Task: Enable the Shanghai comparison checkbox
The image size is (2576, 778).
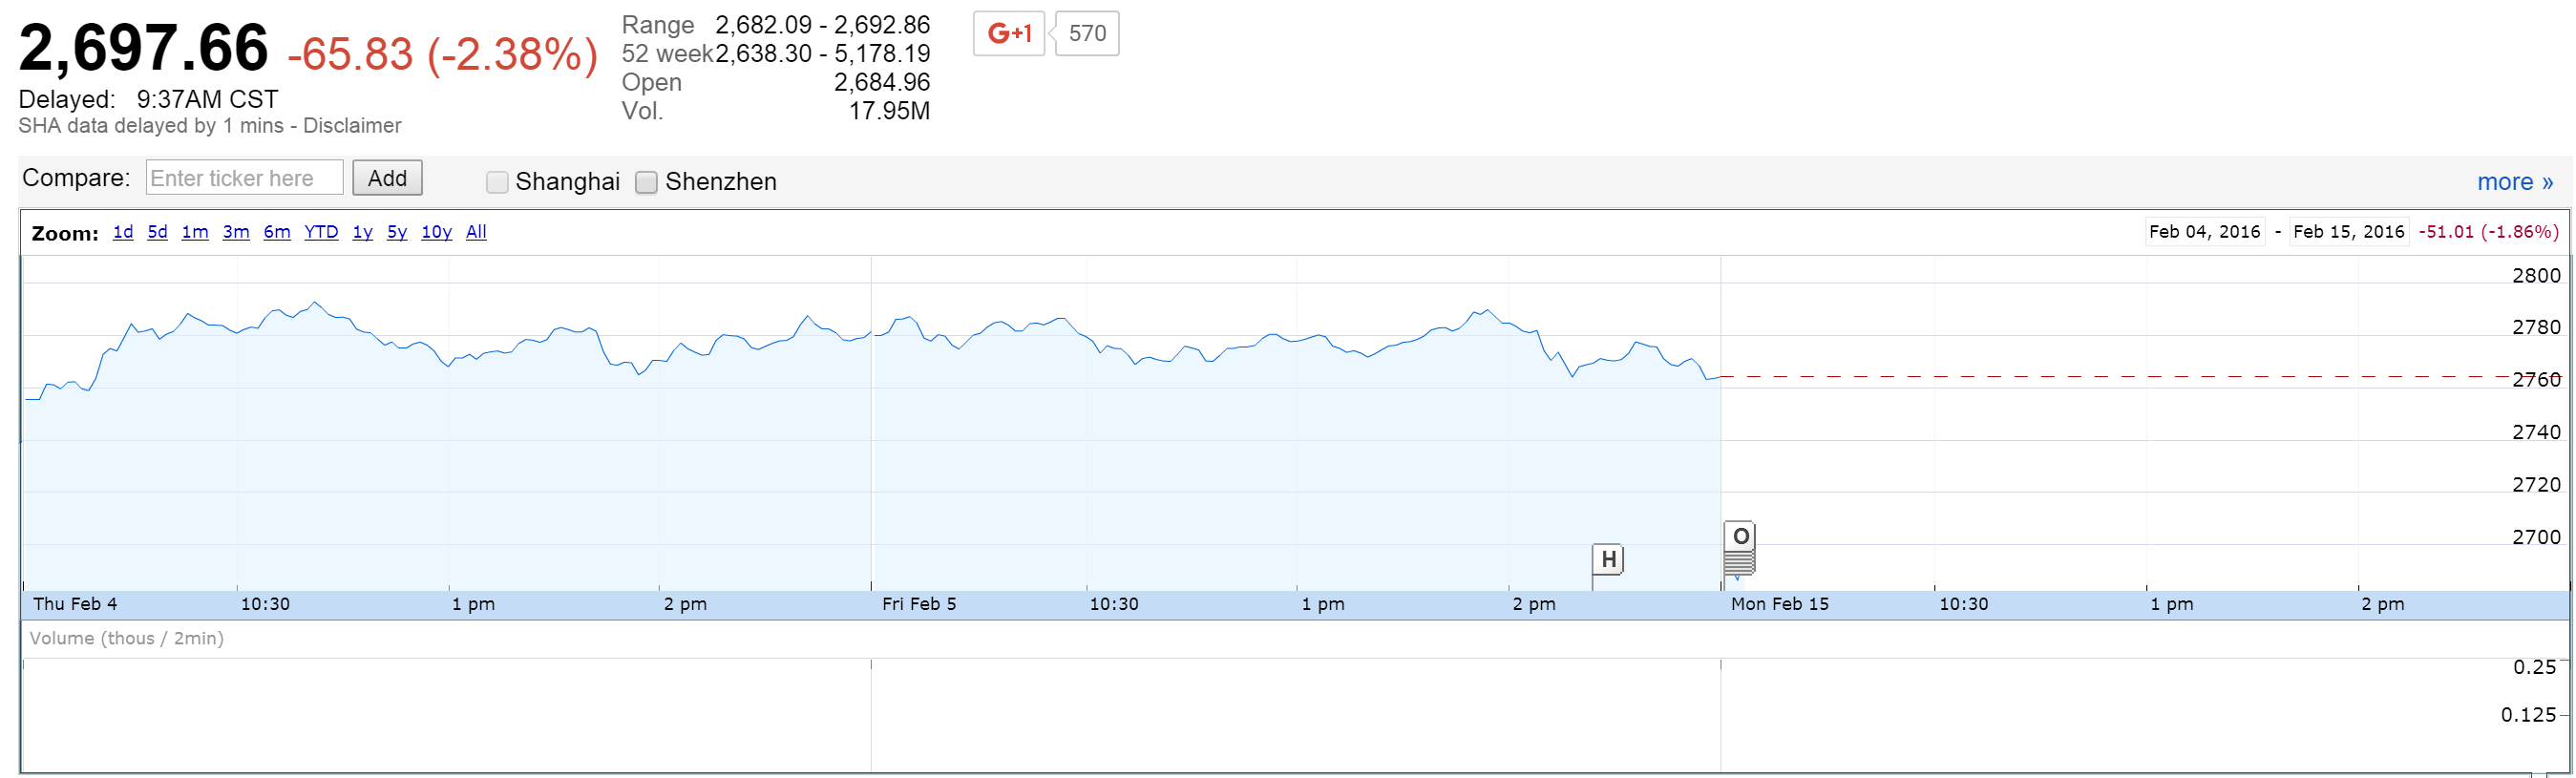Action: [497, 182]
